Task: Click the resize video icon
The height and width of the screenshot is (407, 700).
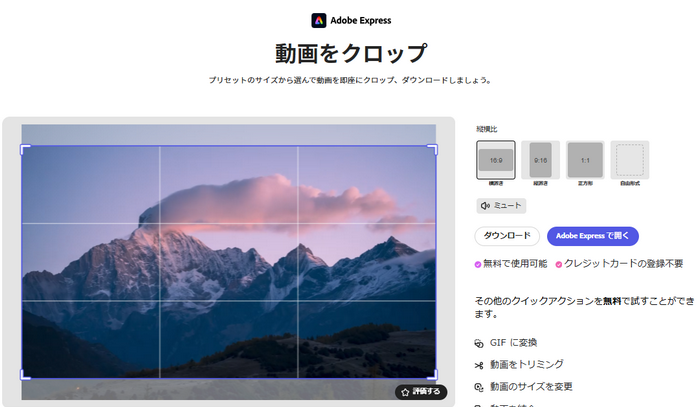Action: [479, 387]
